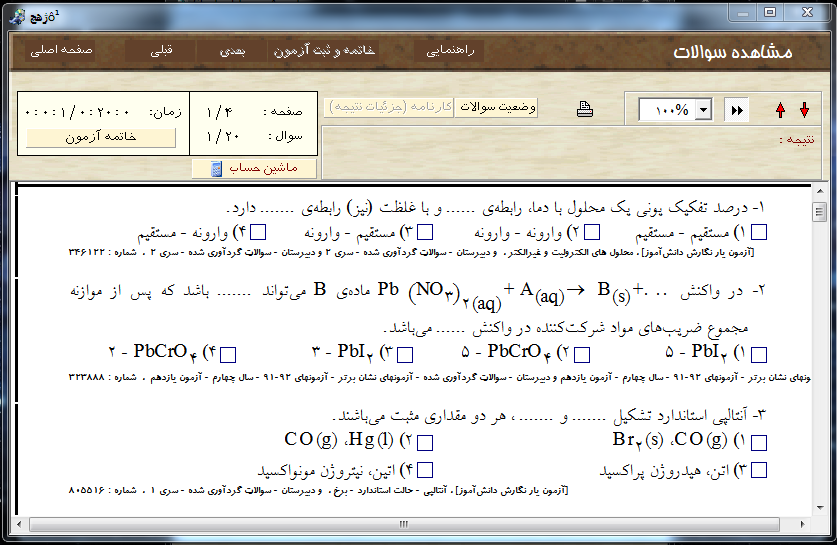Click بعدی to go to next page
Image resolution: width=837 pixels, height=545 pixels.
232,50
